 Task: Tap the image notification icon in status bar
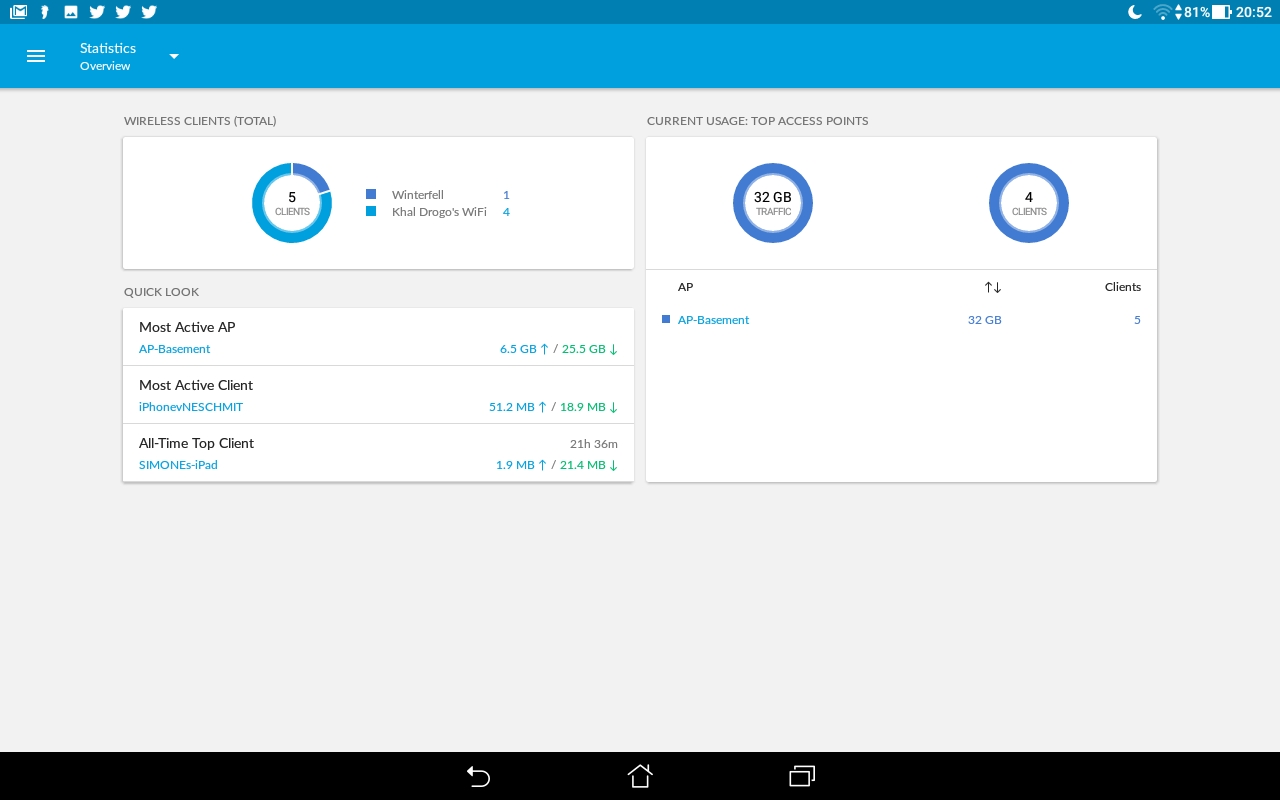coord(71,12)
